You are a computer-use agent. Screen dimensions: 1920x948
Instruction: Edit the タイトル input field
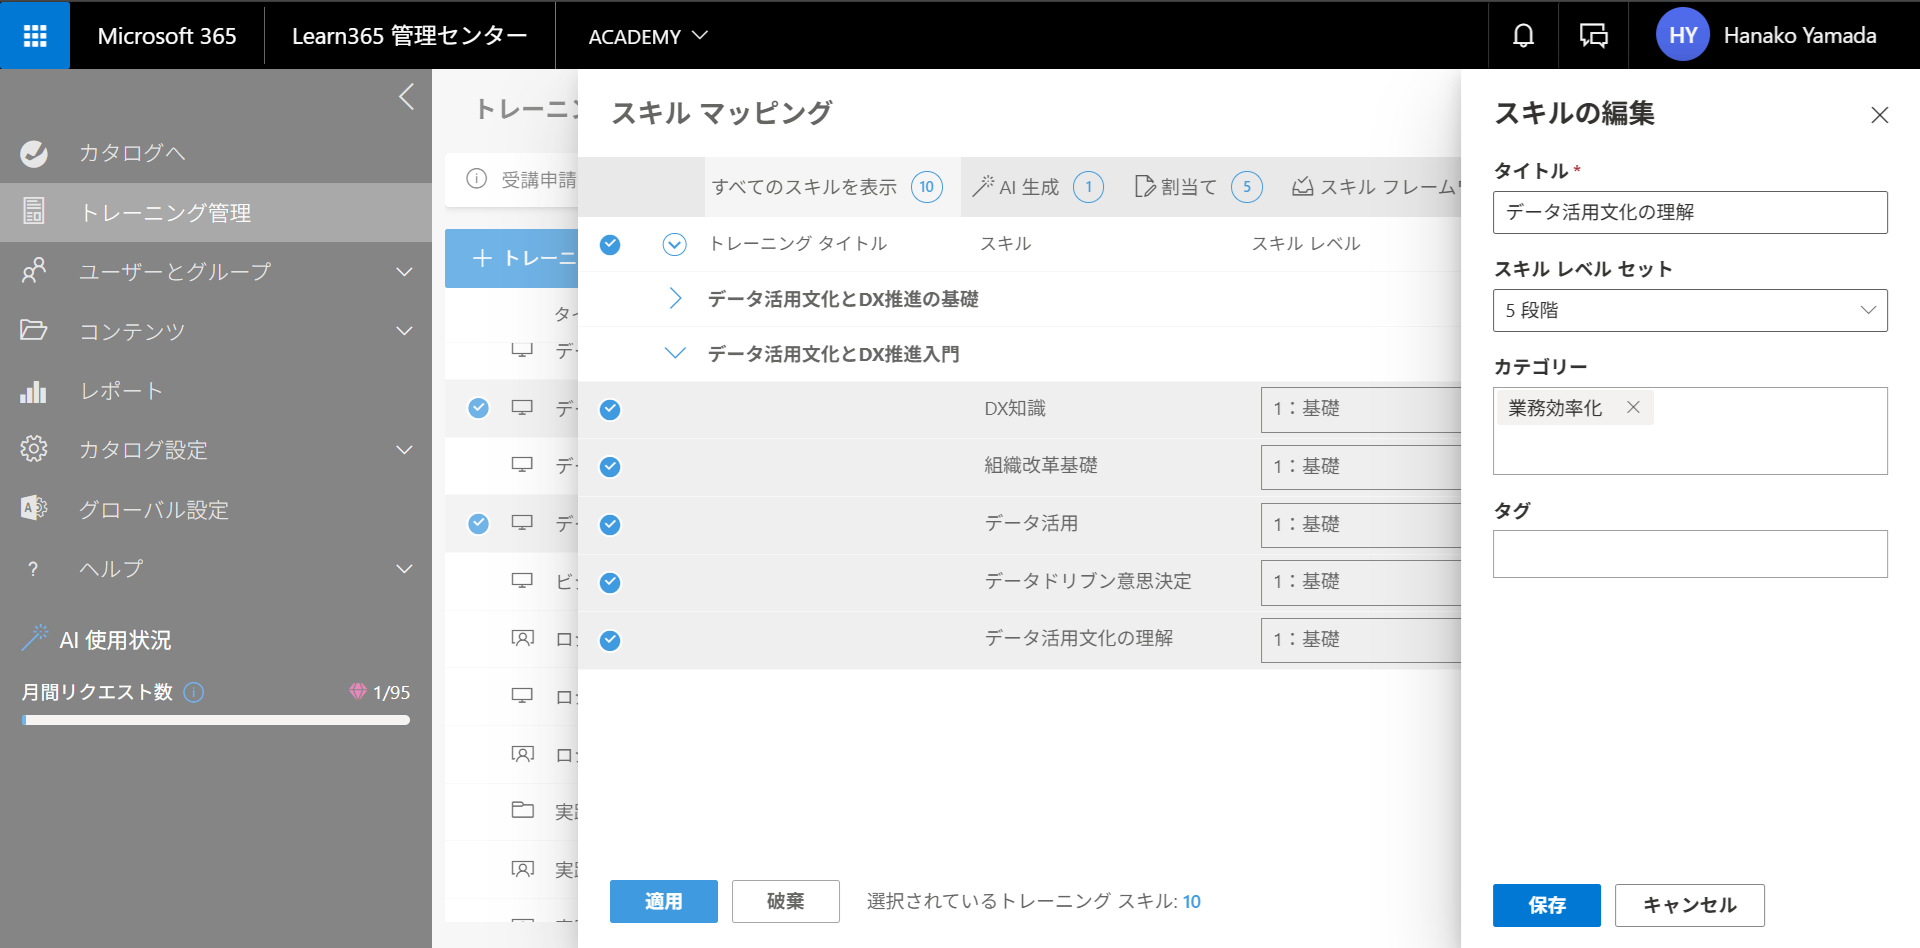[1690, 212]
